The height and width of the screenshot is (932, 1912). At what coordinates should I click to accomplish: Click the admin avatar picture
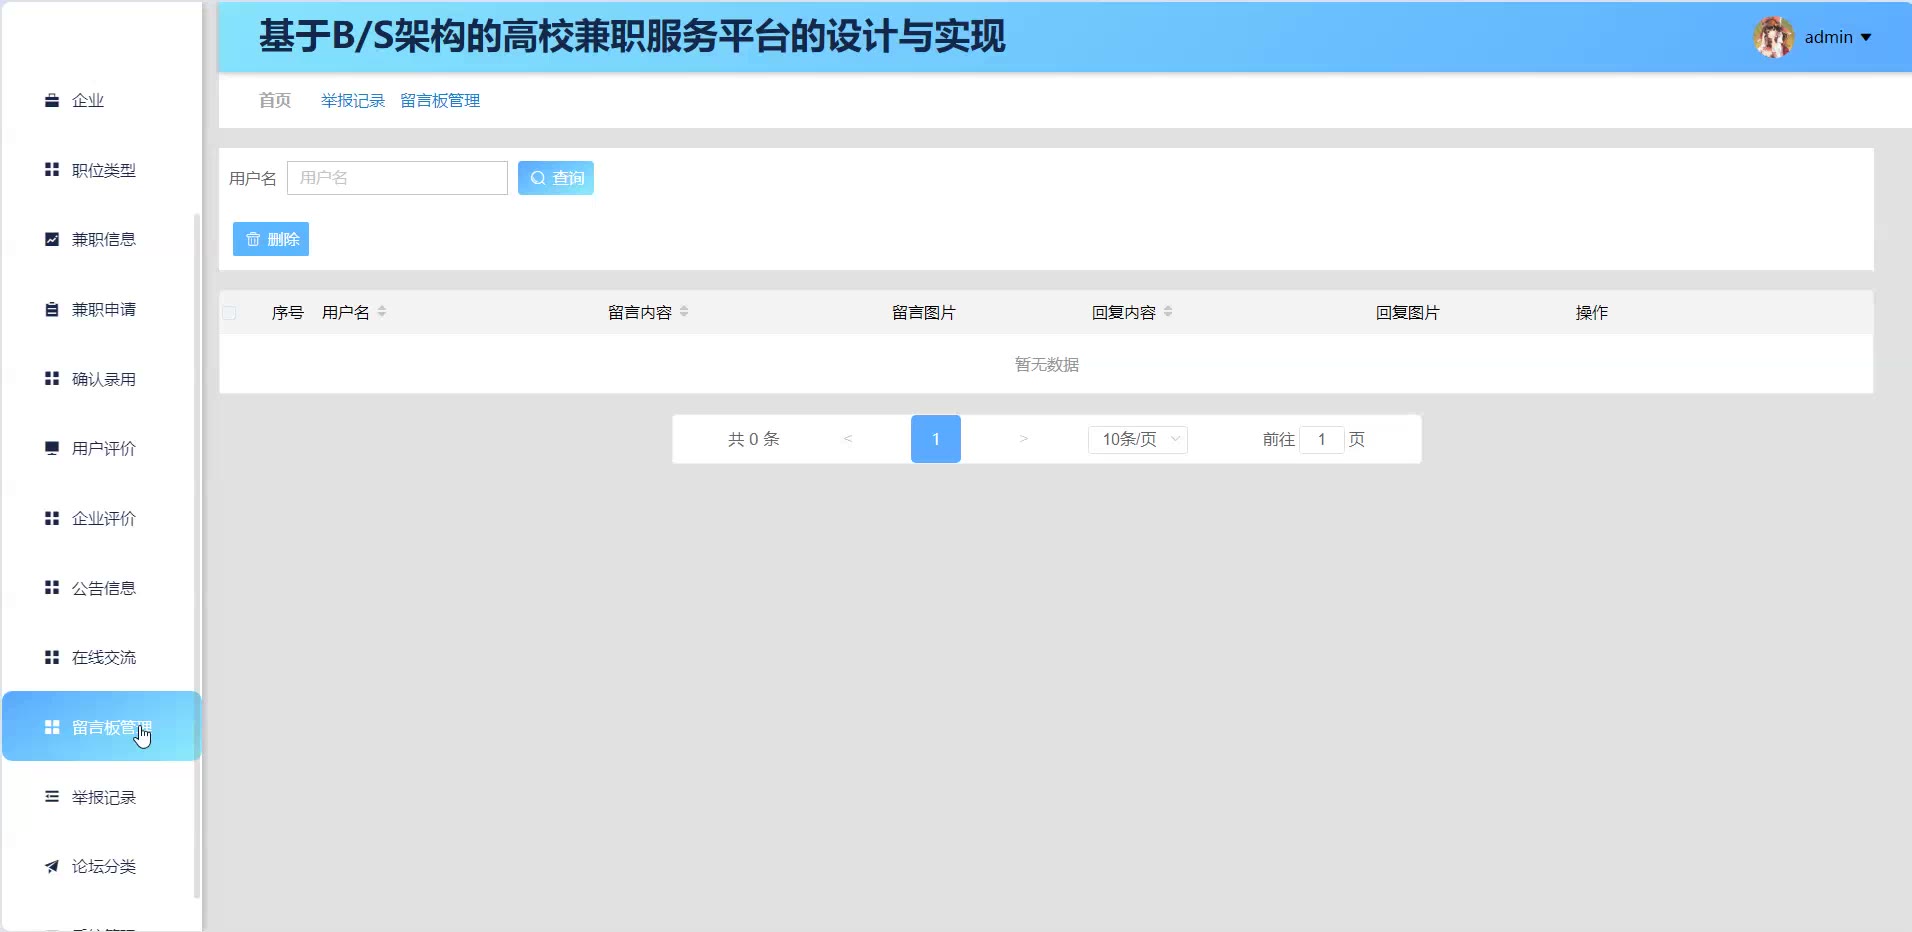tap(1773, 37)
